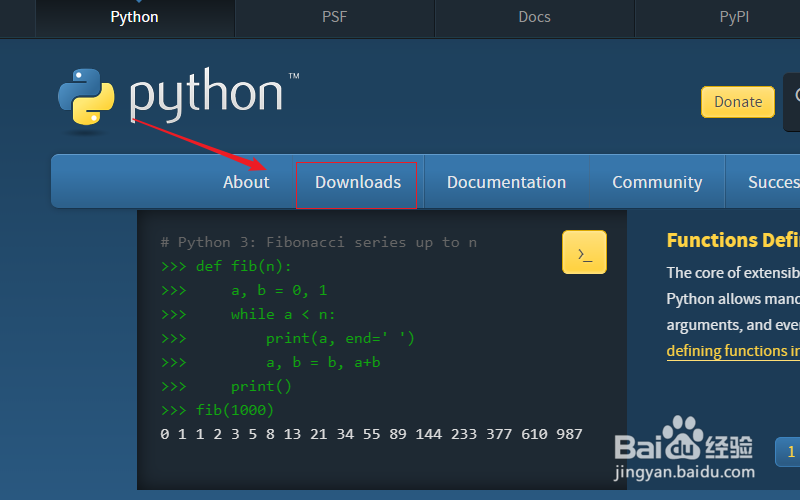Click the code line "print(a, end=' ')"
Viewport: 800px width, 500px height.
point(288,338)
